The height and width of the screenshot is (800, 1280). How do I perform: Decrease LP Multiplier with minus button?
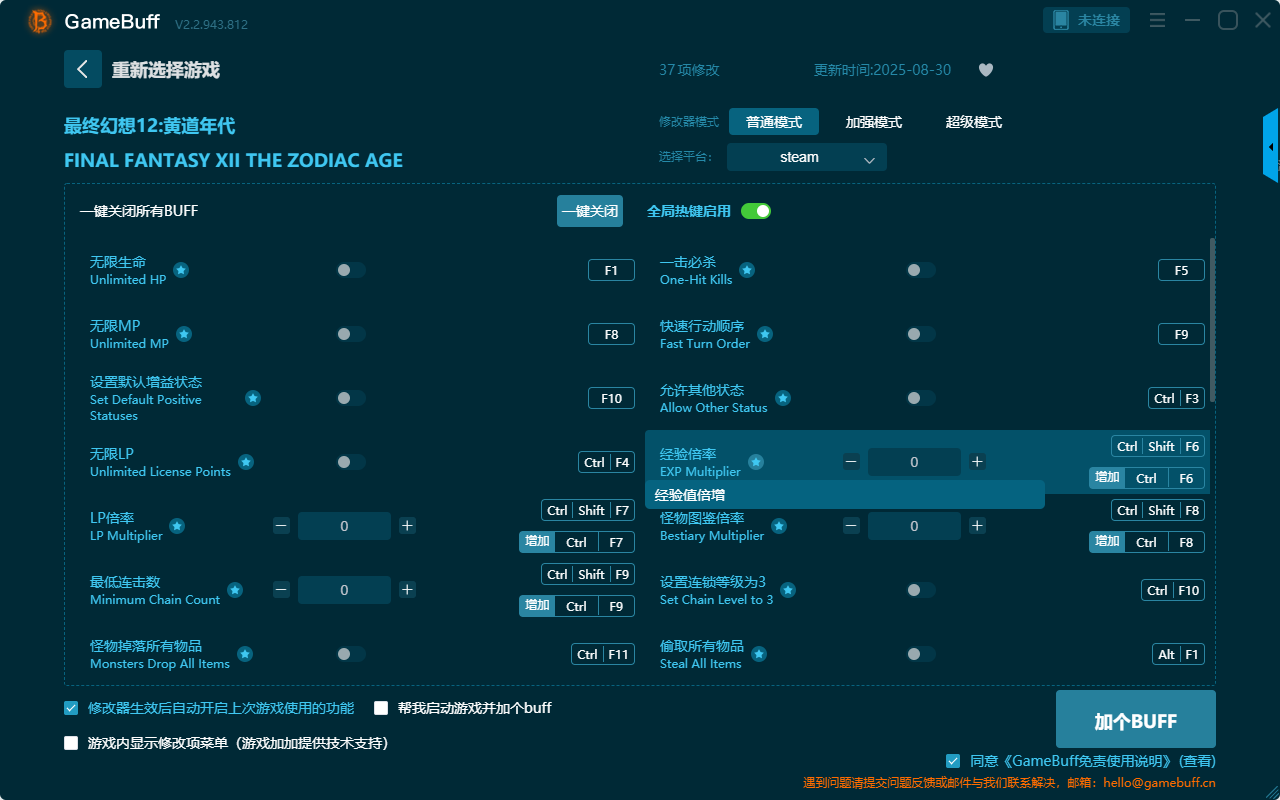pyautogui.click(x=281, y=526)
